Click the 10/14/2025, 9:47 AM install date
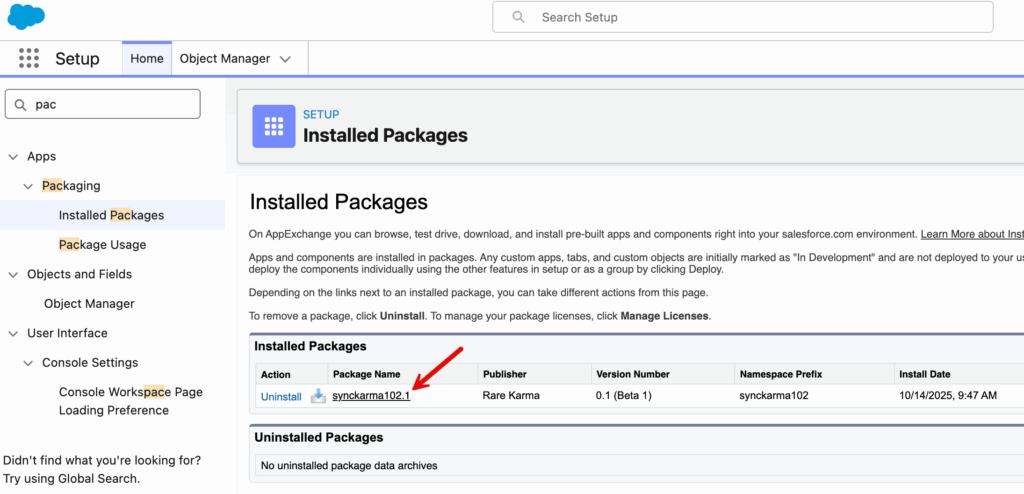 coord(948,395)
